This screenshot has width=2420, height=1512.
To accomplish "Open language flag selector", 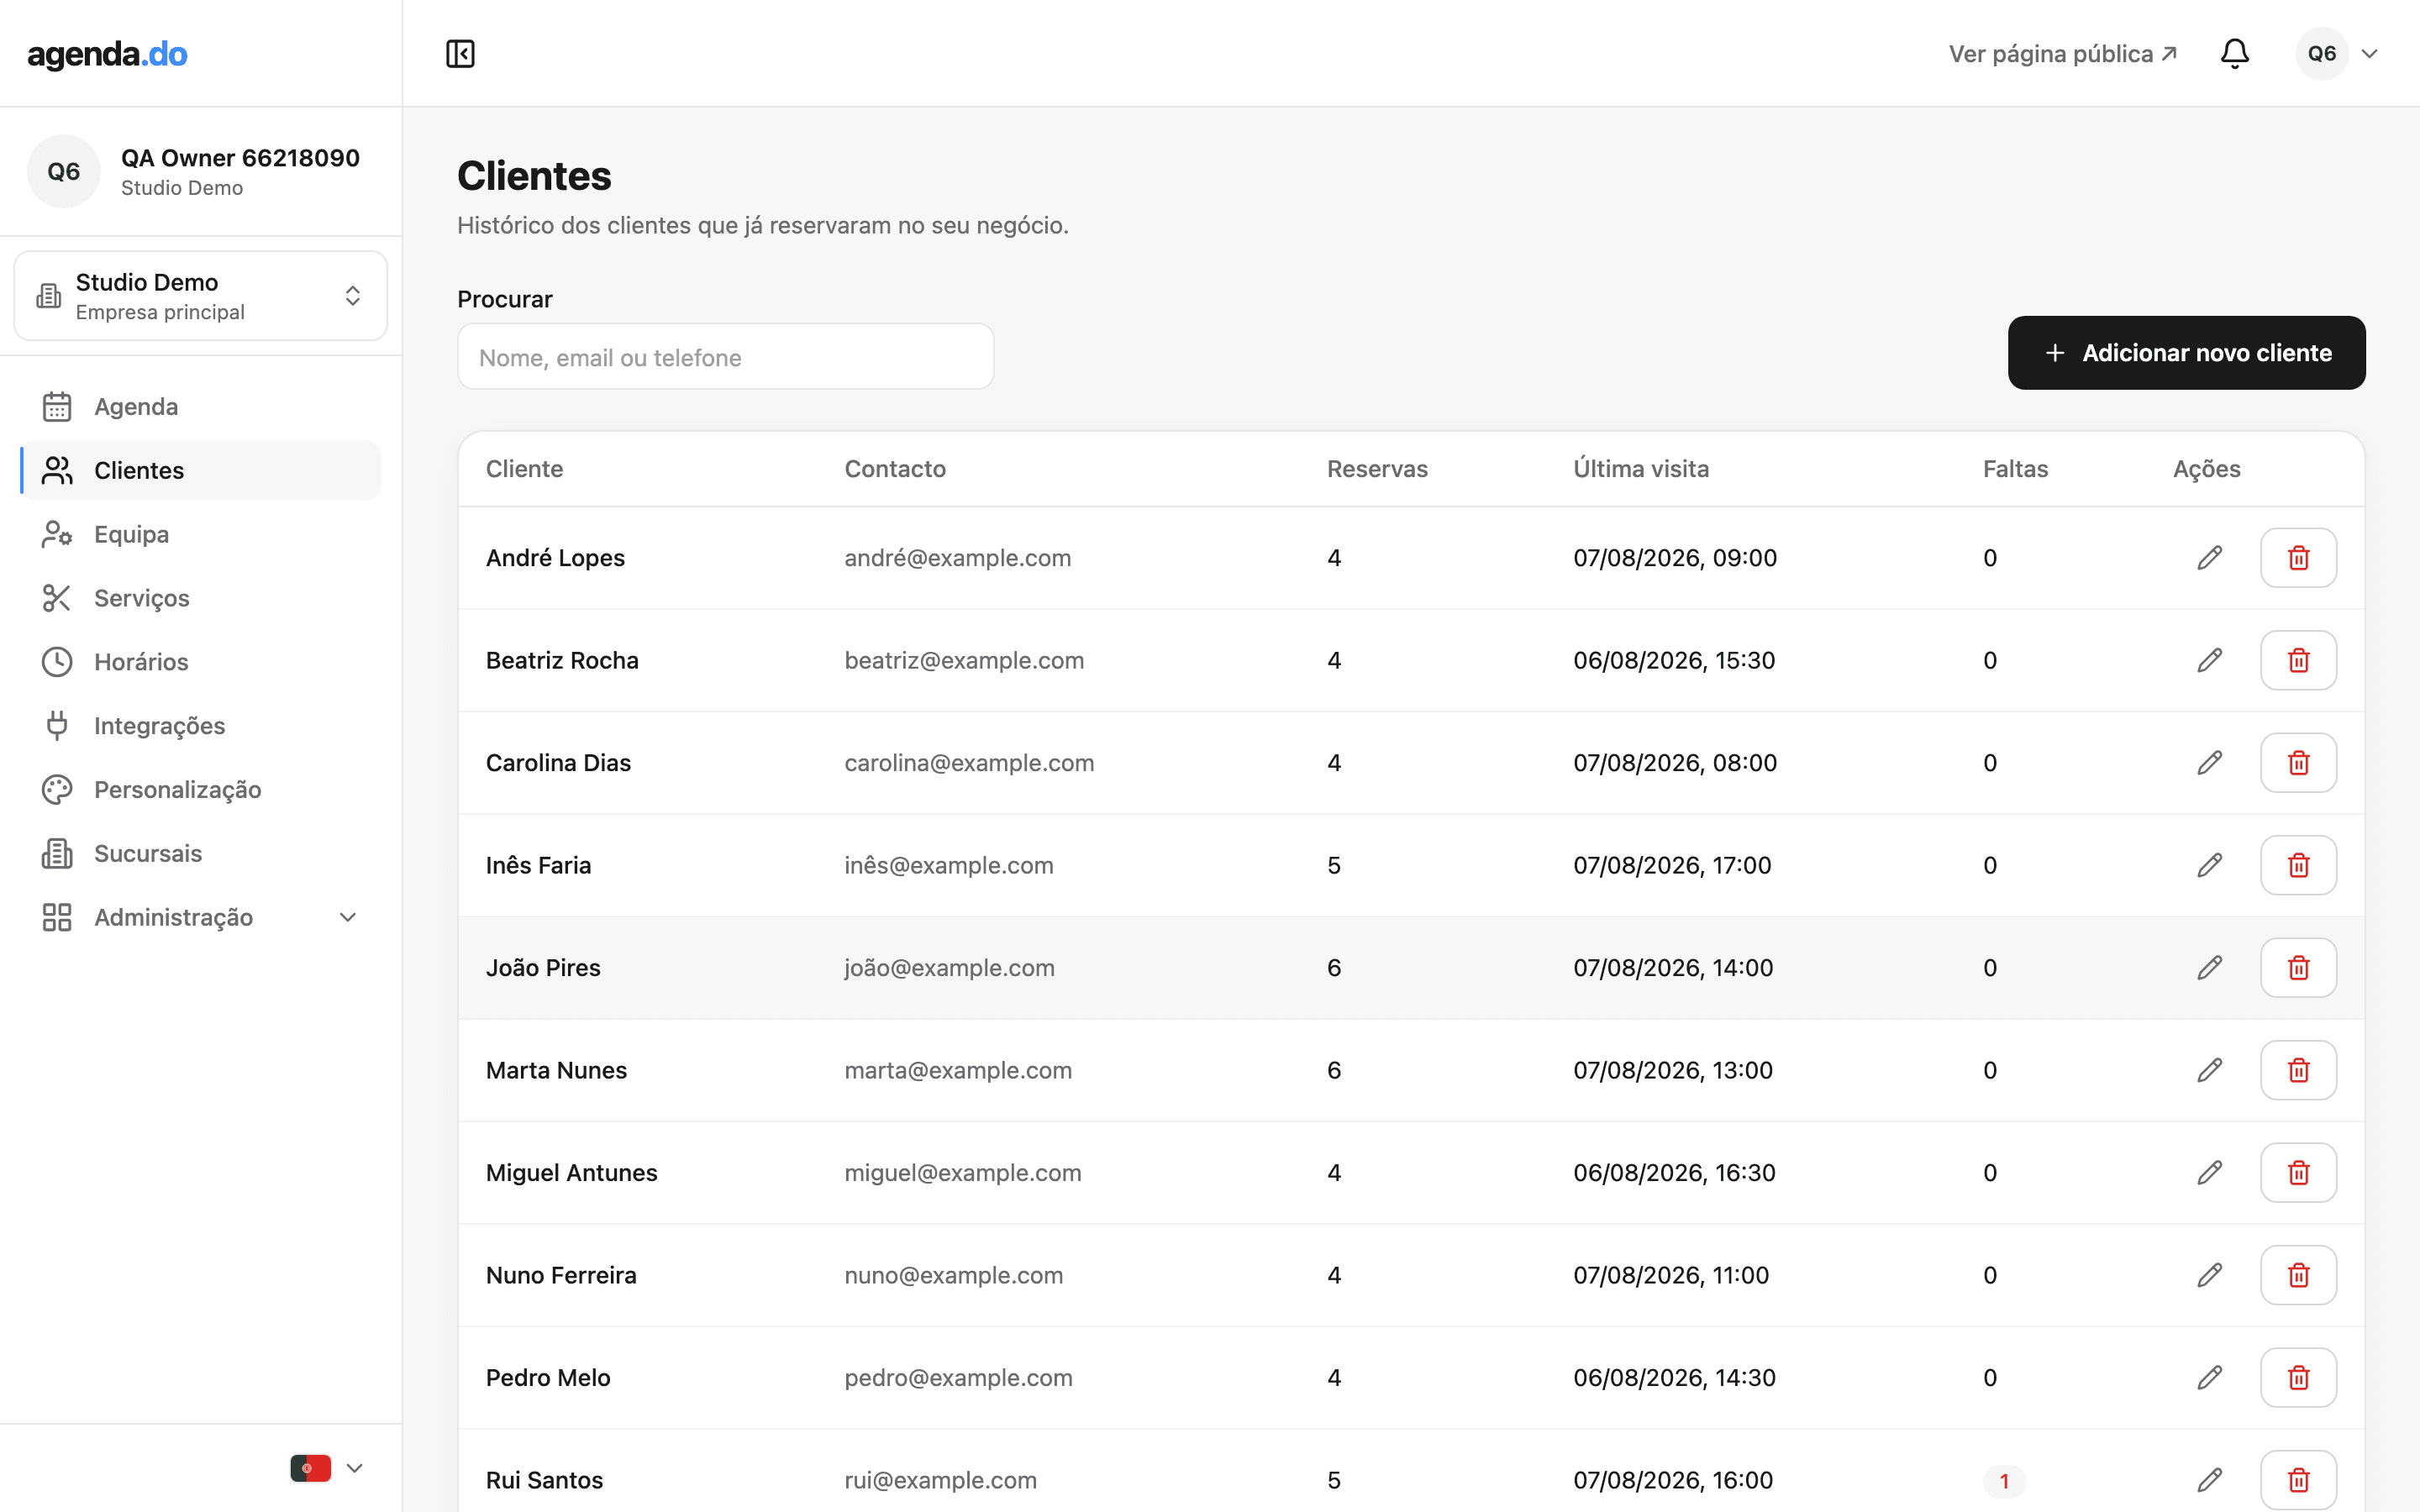I will tap(326, 1468).
